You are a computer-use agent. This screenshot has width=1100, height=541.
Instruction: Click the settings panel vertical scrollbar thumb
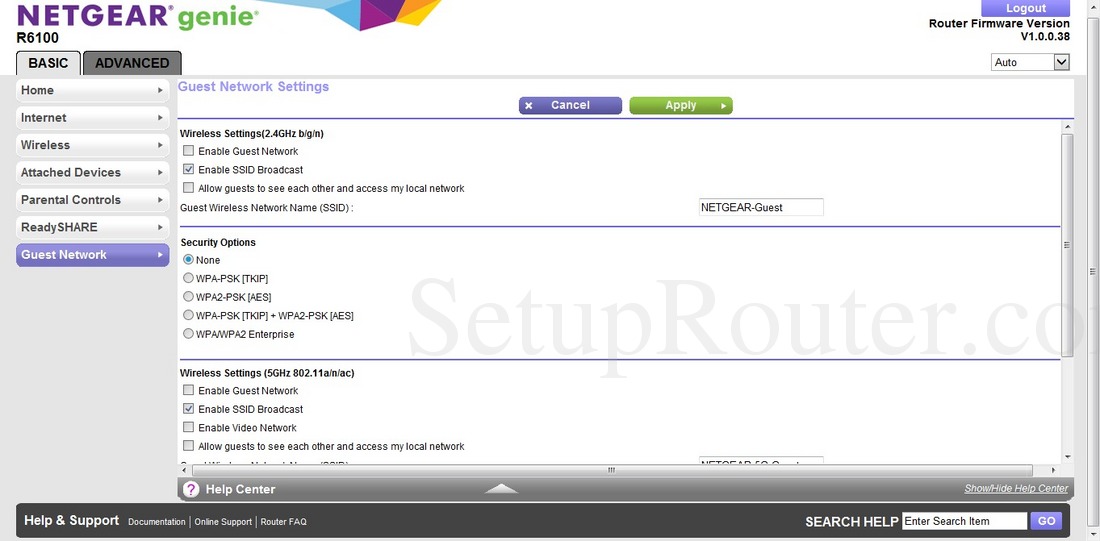pos(1067,245)
